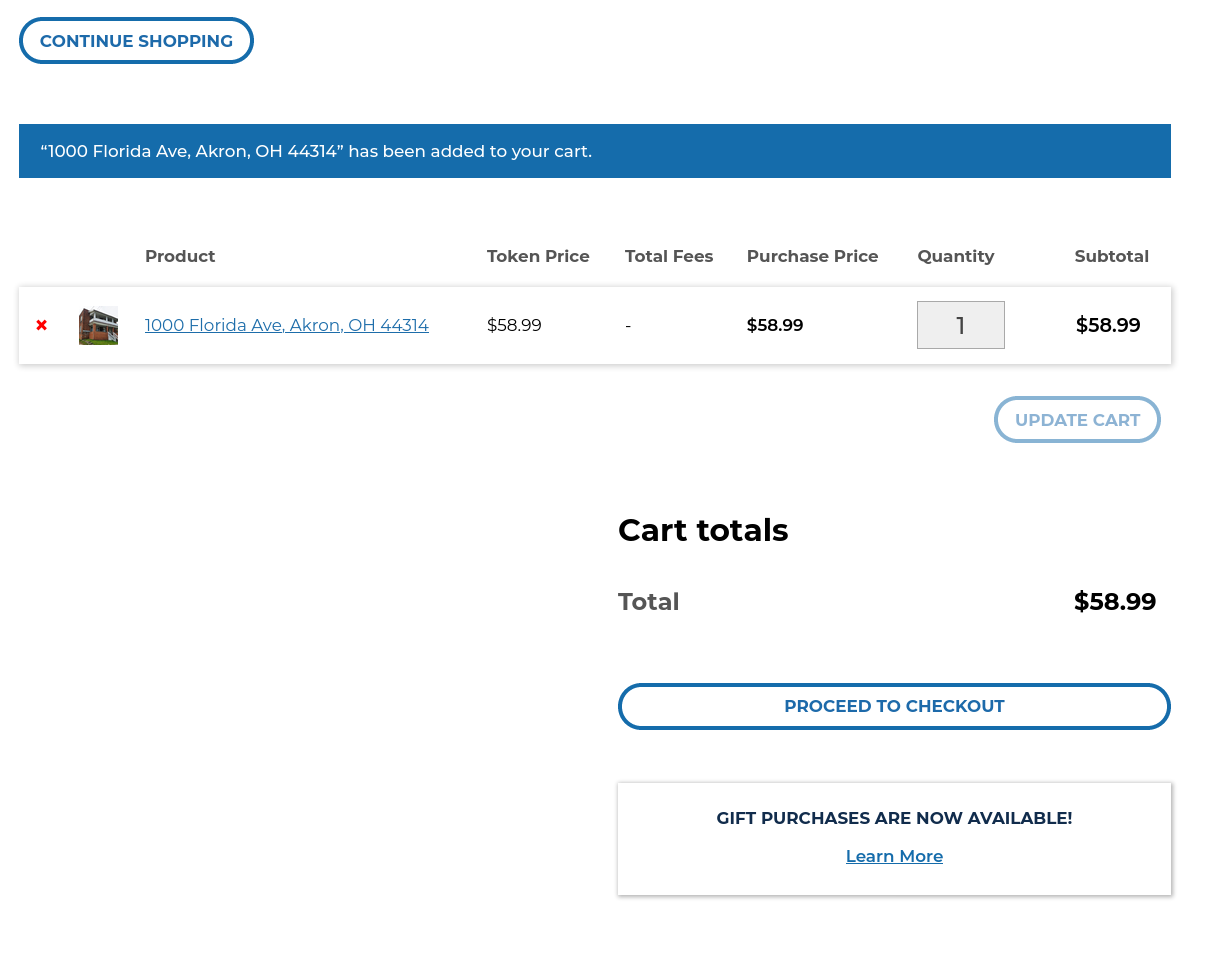Focus the quantity input field
1209x976 pixels.
tap(960, 325)
